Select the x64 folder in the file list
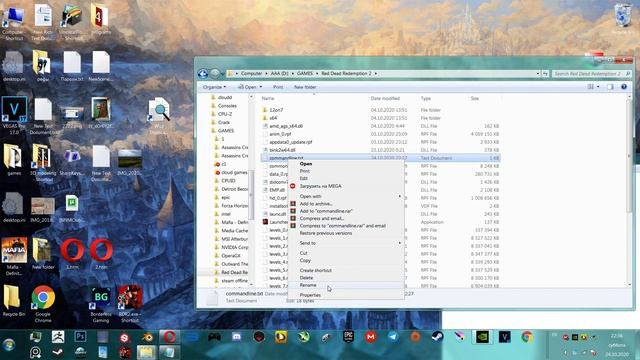The height and width of the screenshot is (360, 640). click(x=273, y=118)
